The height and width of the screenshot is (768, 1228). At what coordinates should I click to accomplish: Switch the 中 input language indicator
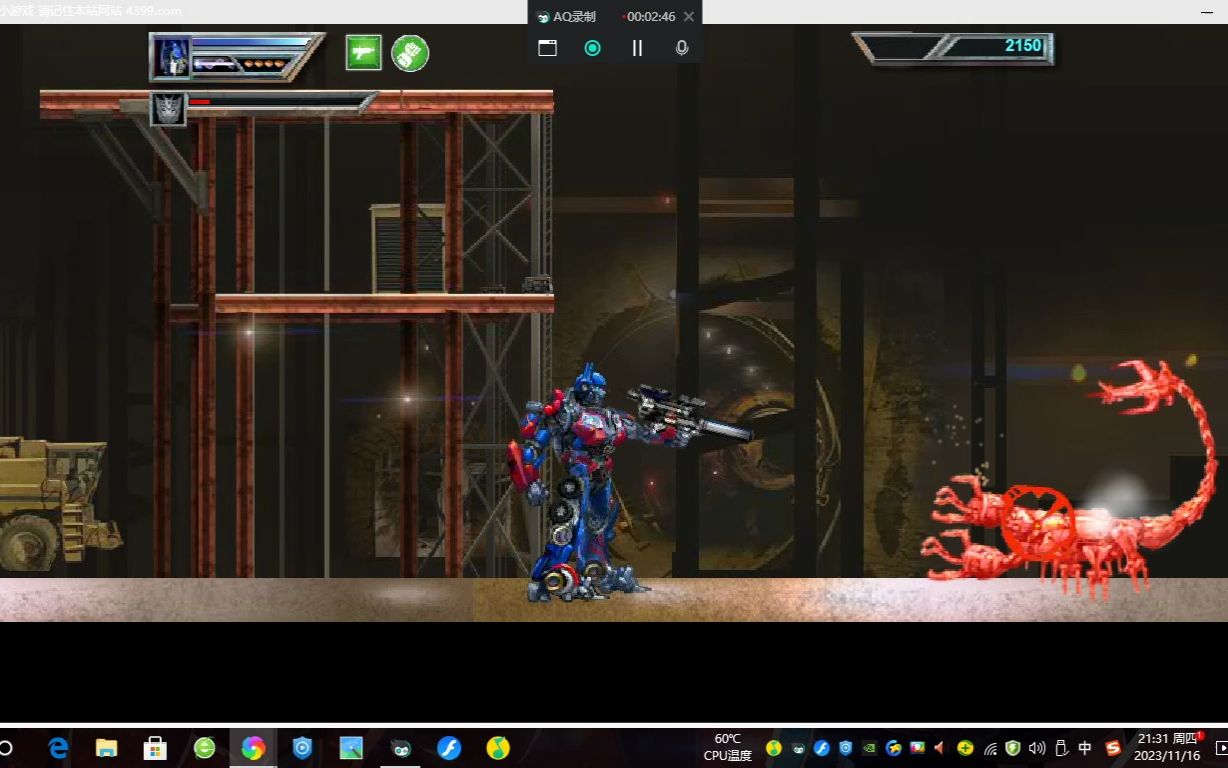coord(1085,747)
